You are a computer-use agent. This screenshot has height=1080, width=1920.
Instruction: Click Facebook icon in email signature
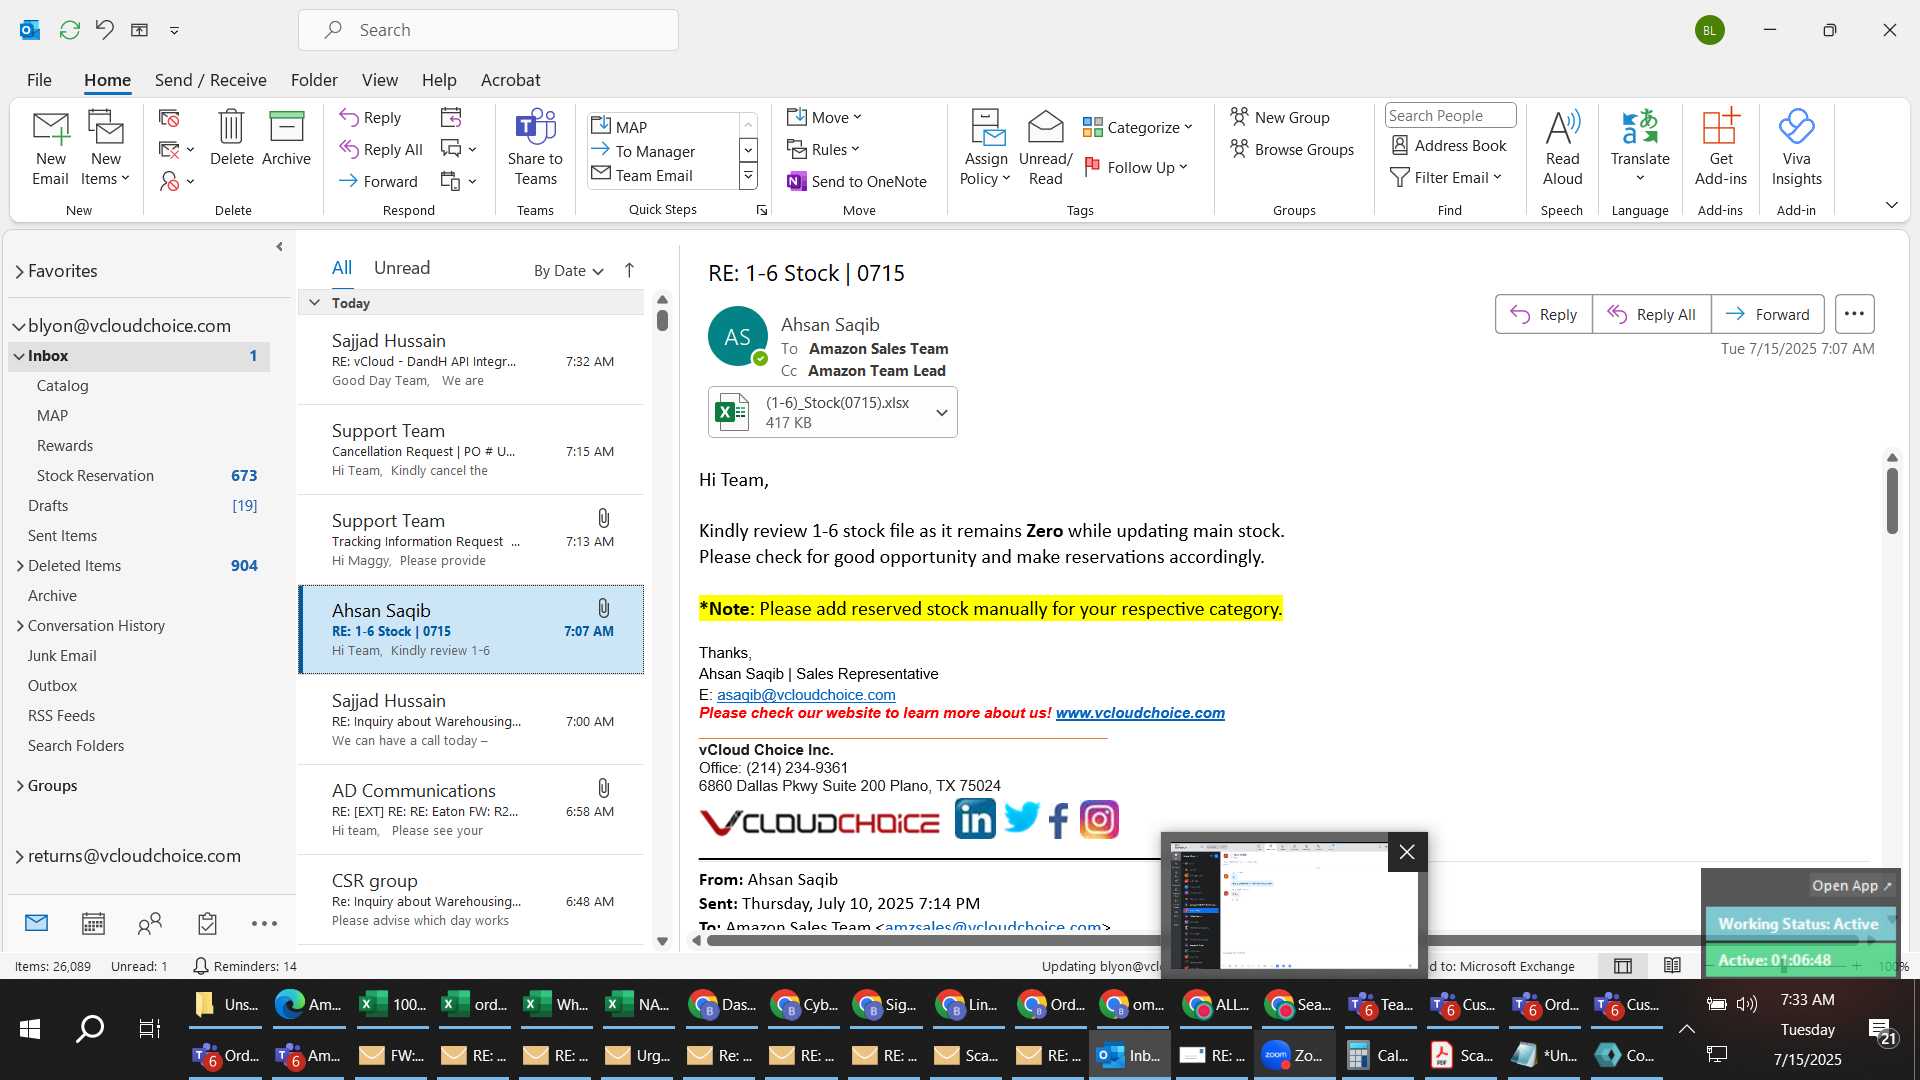coord(1058,821)
